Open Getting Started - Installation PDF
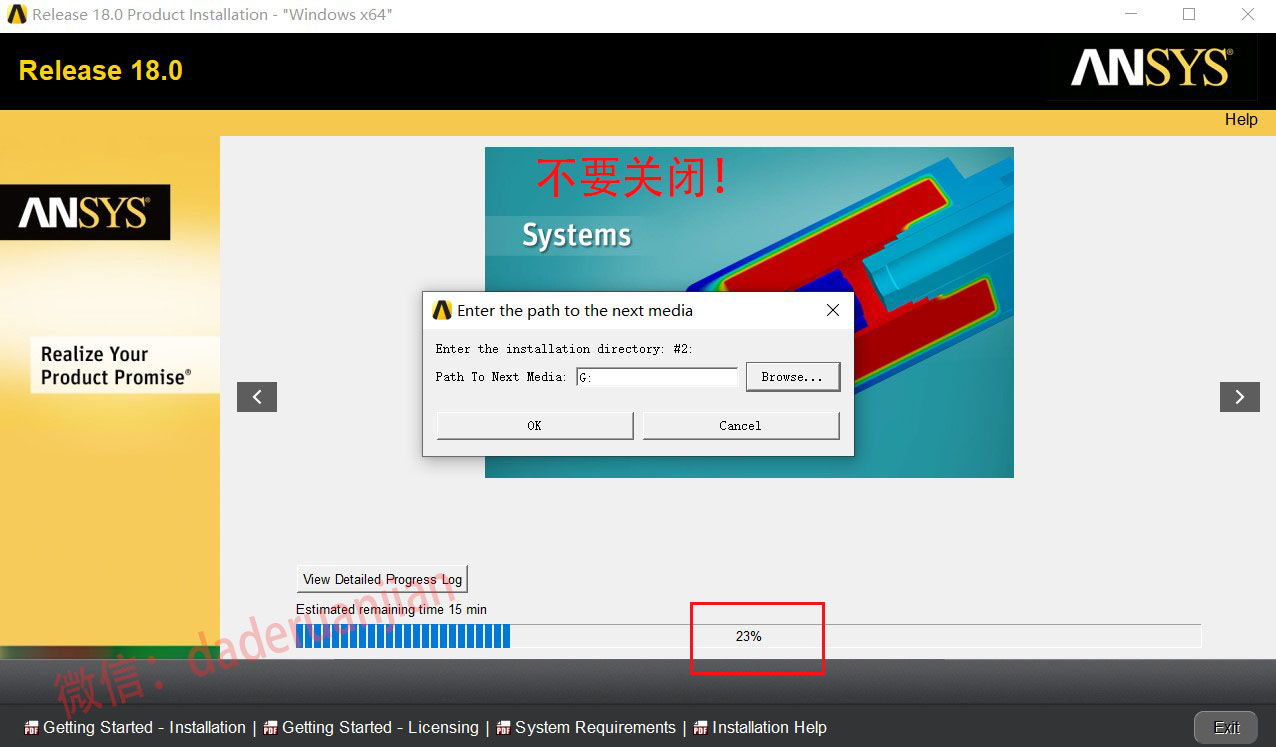Viewport: 1276px width, 747px height. click(x=135, y=728)
